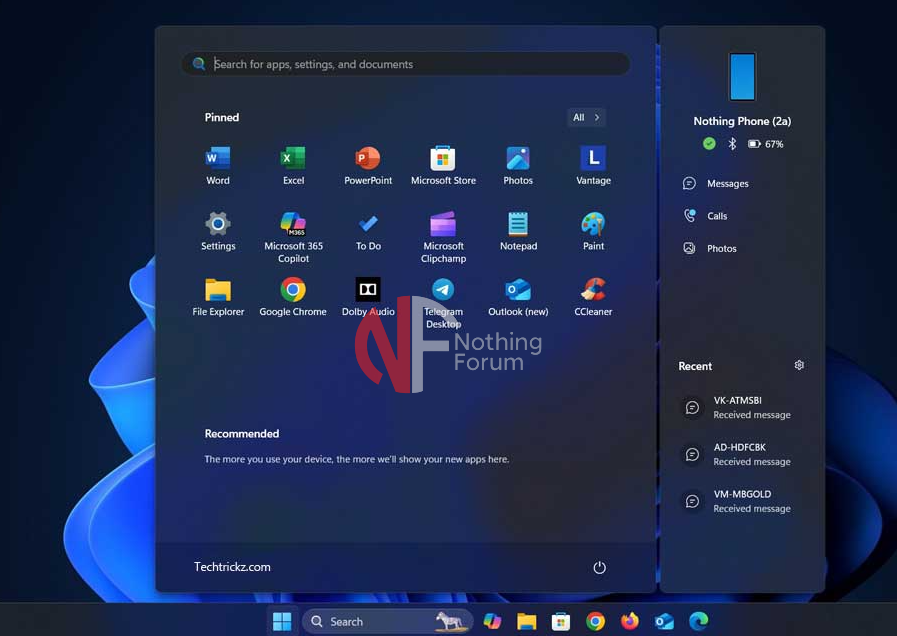
Task: Launch the Vantage app
Action: 593,165
